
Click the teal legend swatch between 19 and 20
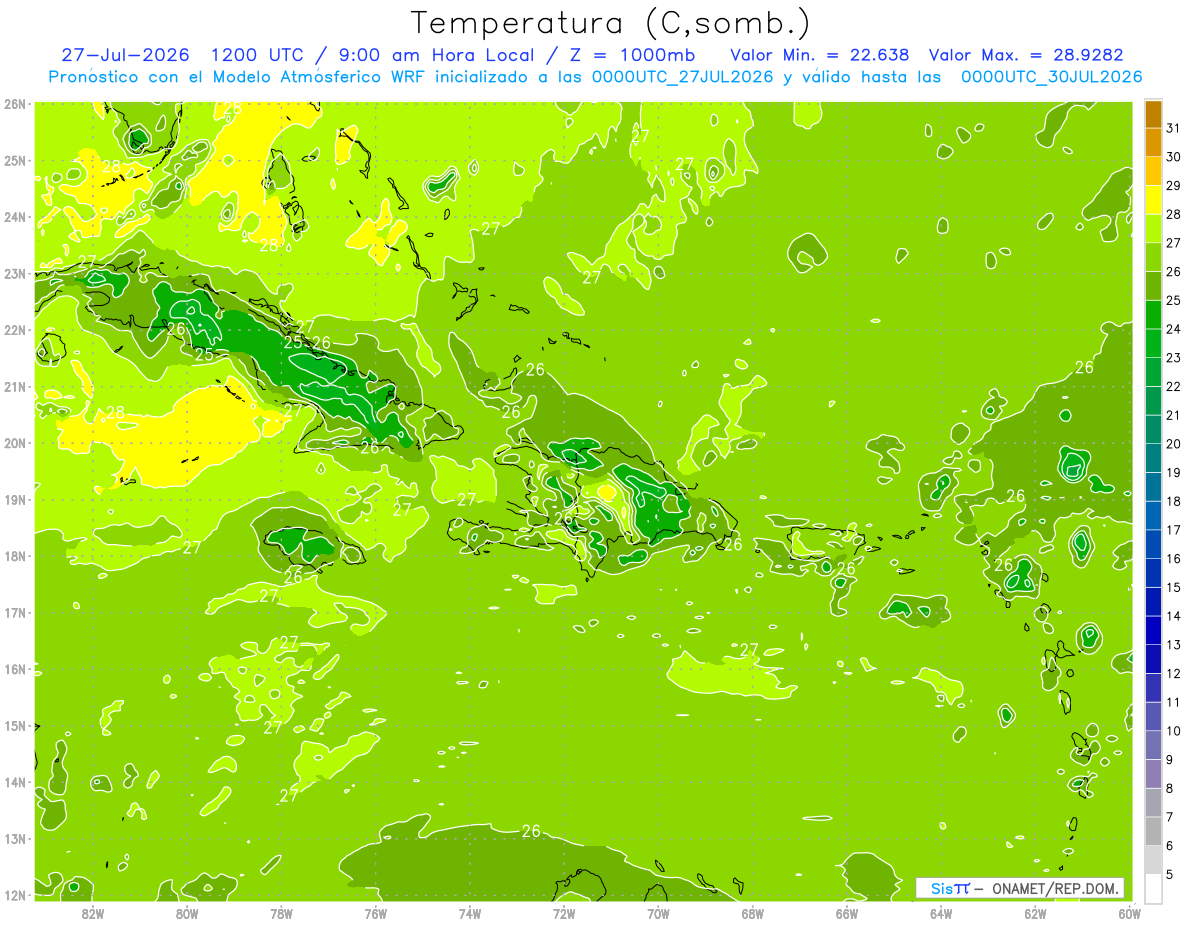click(1153, 459)
